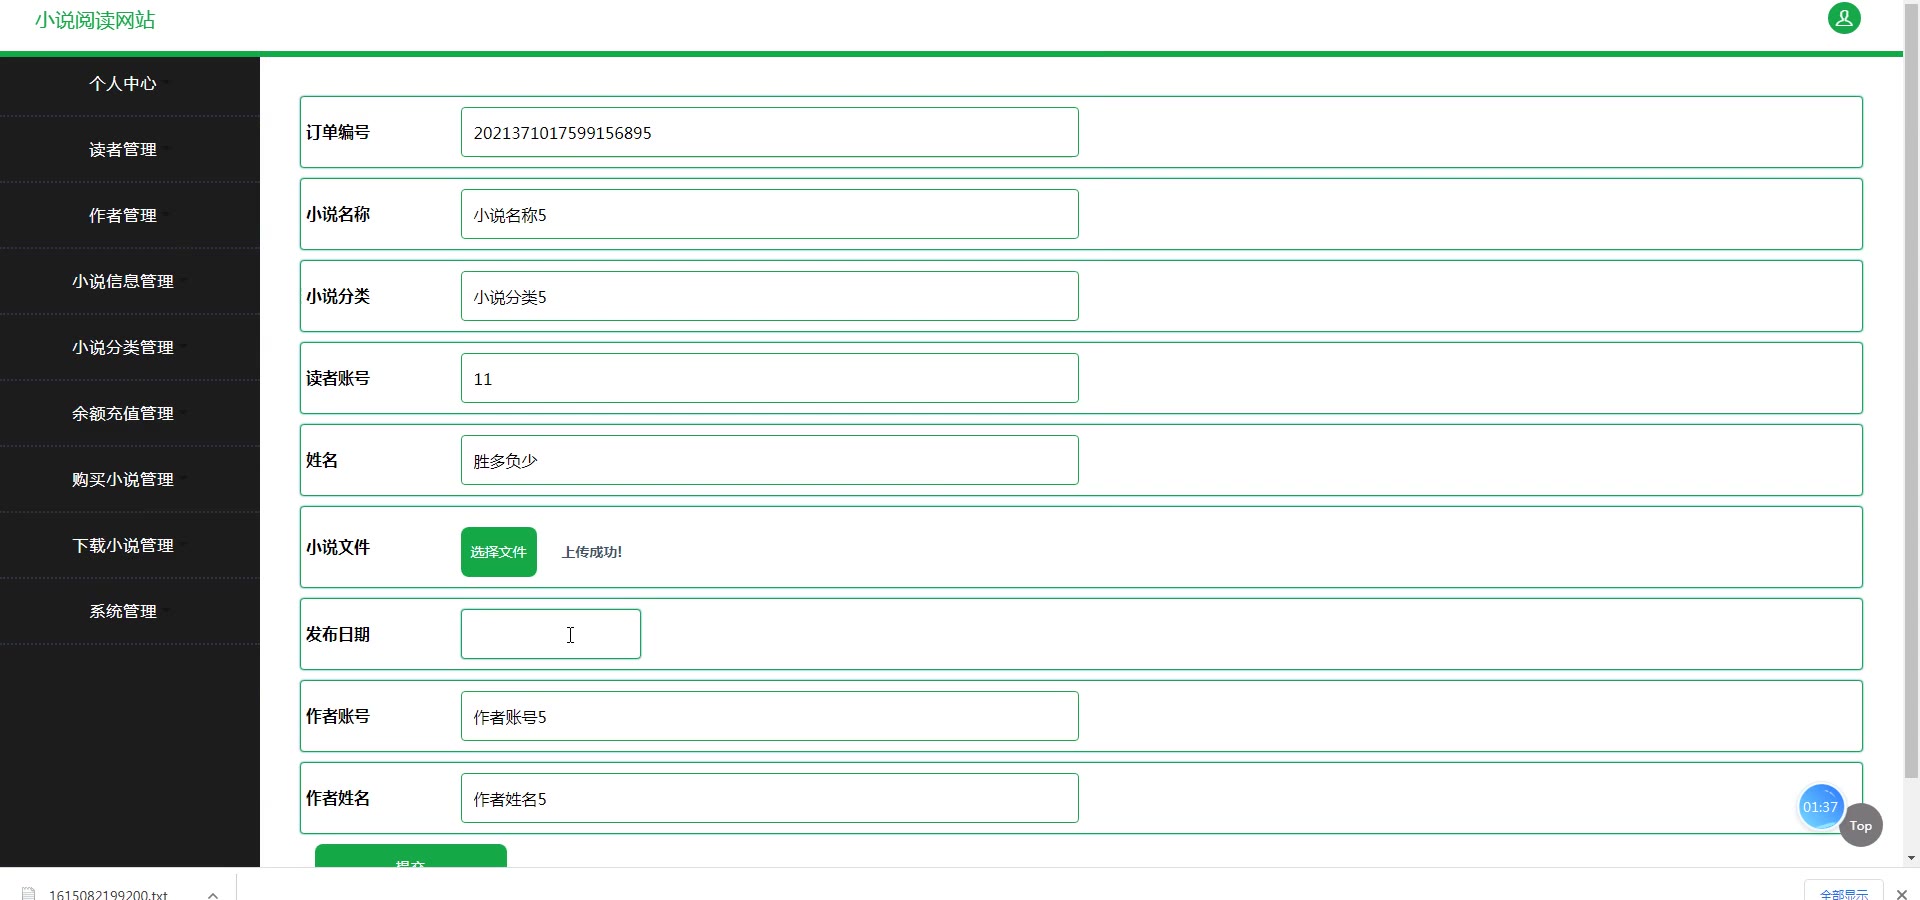Screen dimensions: 1920x900
Task: Close the downloads bar
Action: 1902,894
